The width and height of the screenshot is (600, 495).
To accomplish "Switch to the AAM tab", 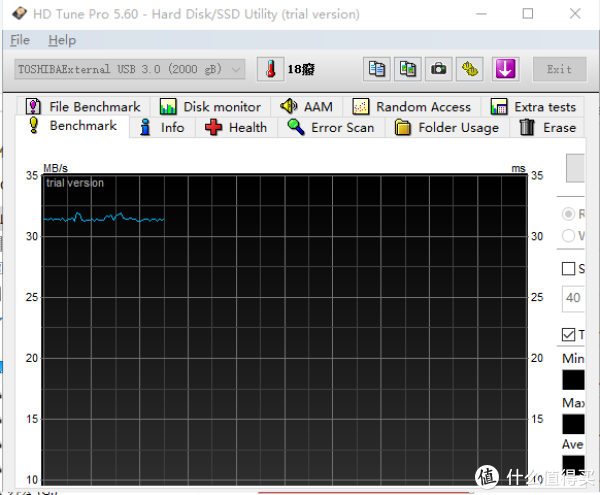I will [x=307, y=107].
